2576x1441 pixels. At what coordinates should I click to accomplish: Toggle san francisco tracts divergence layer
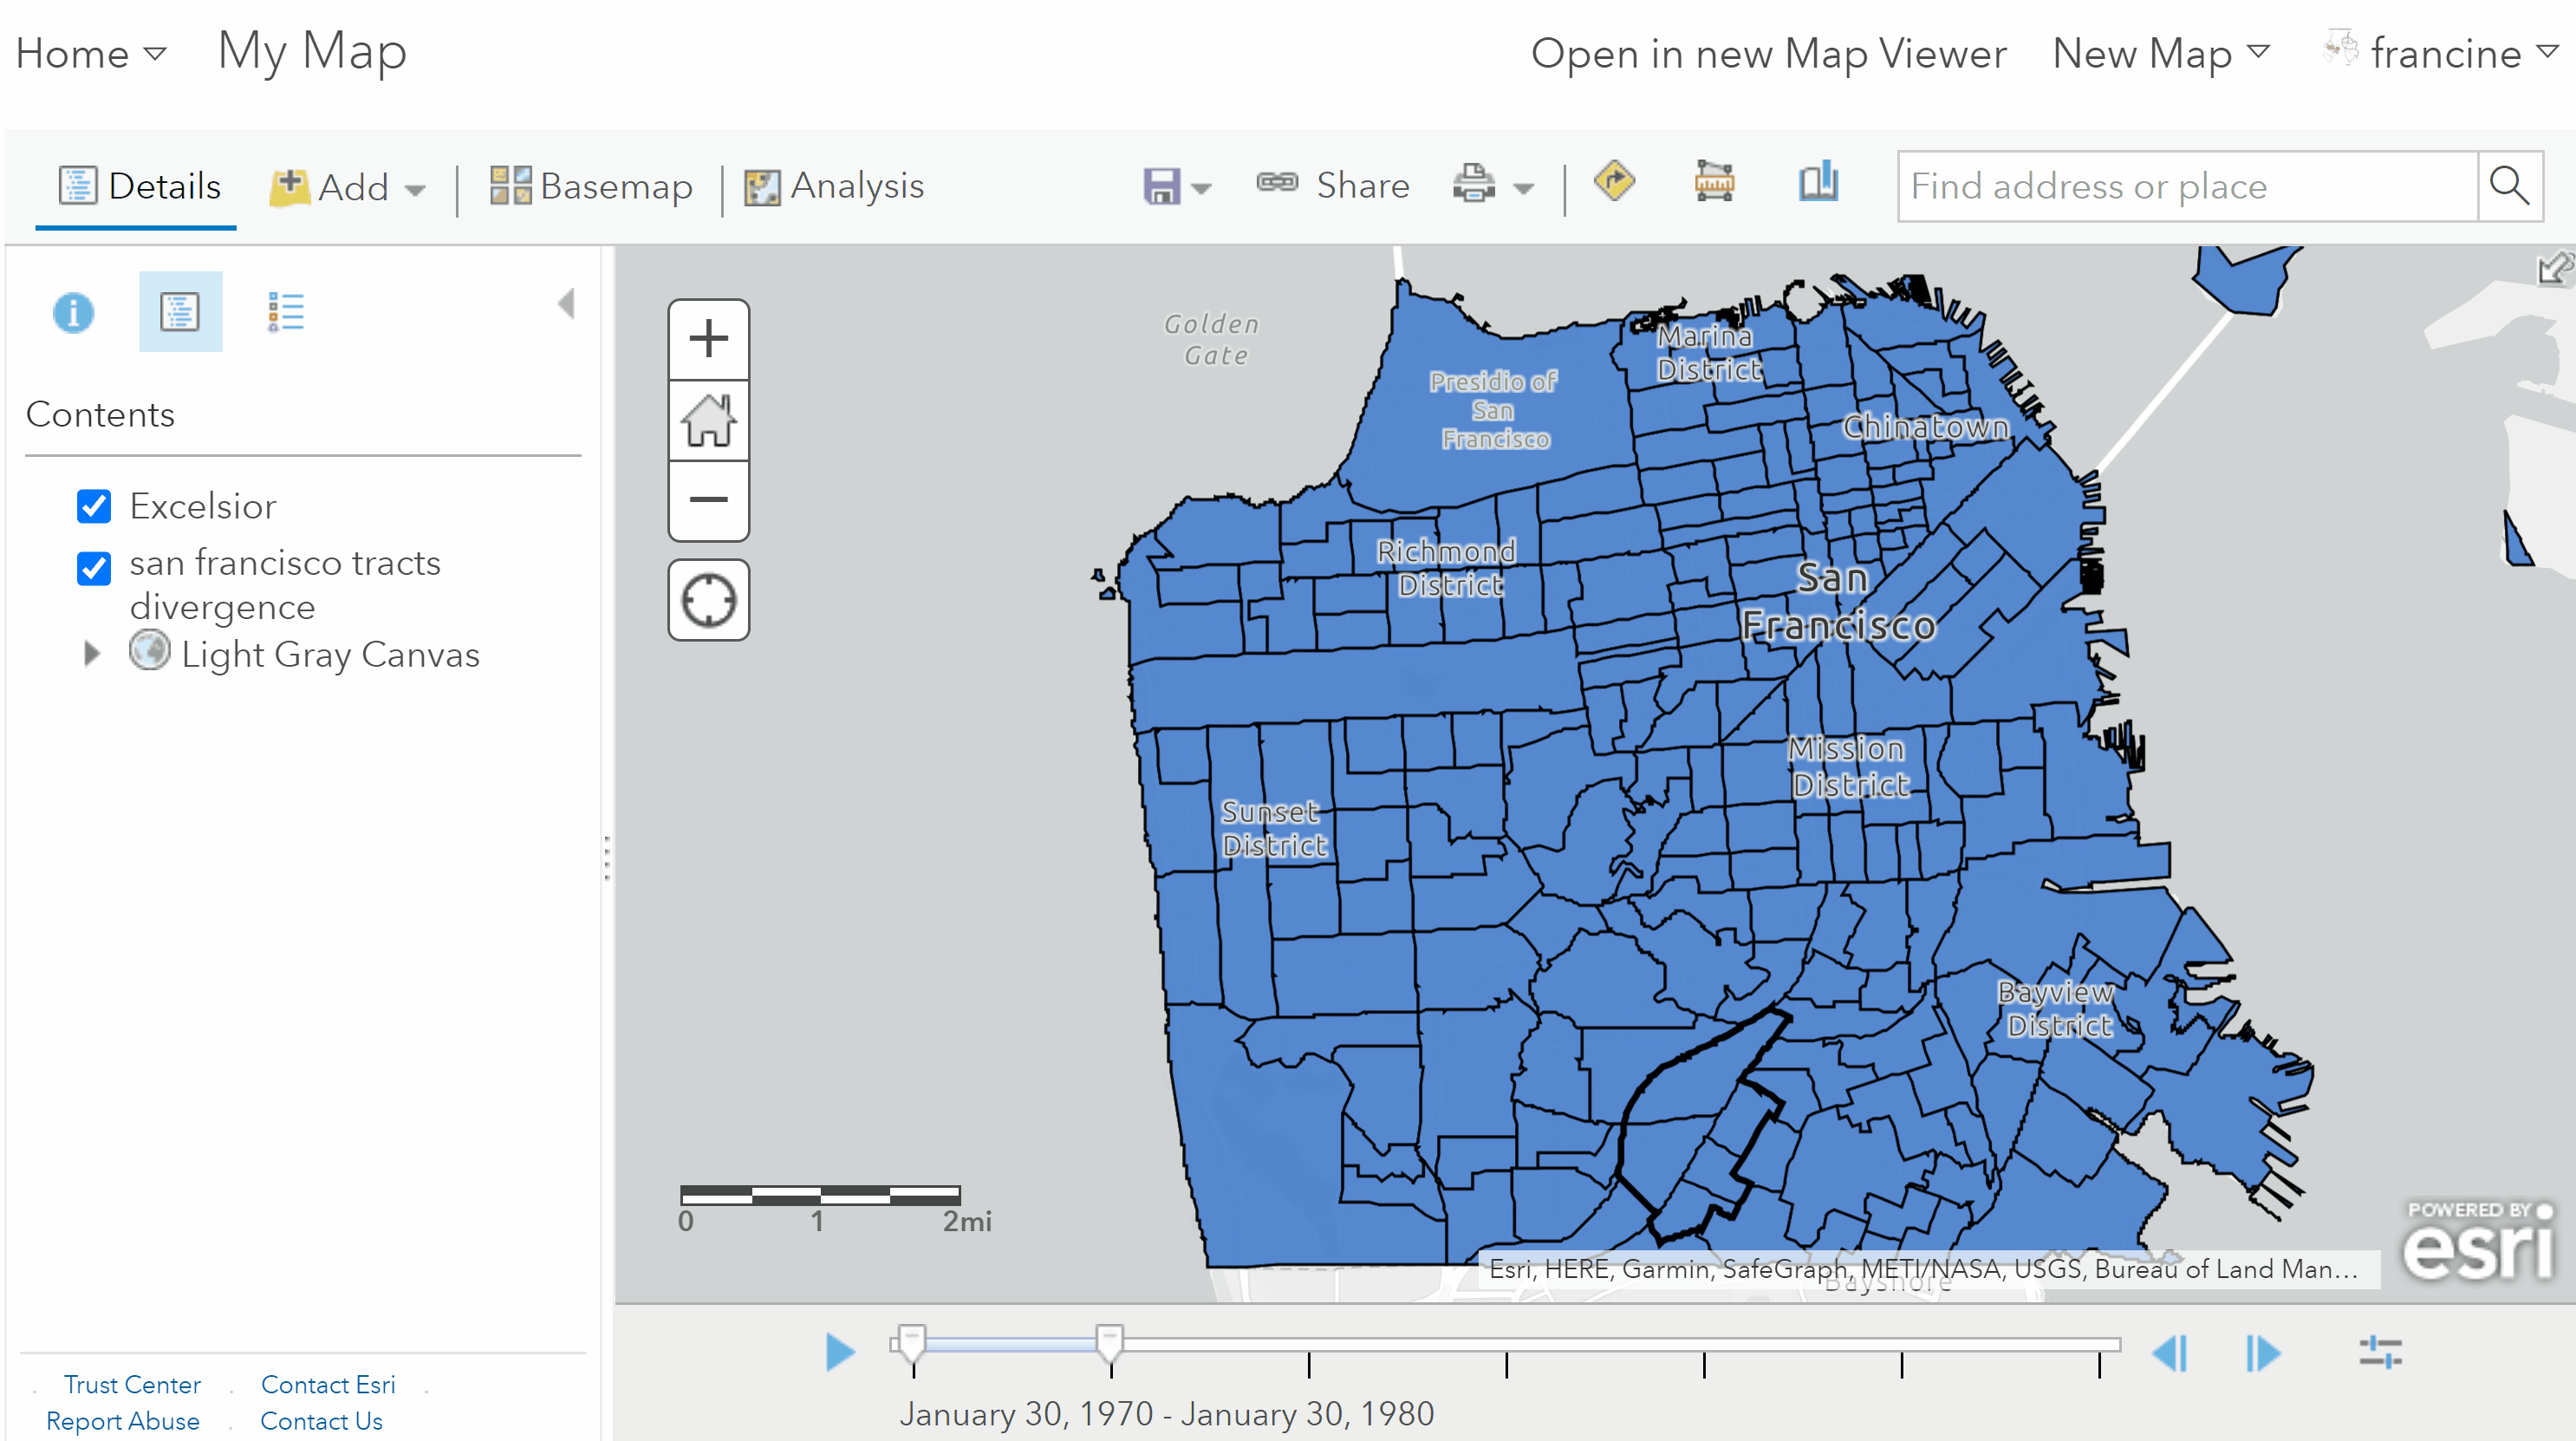(94, 568)
